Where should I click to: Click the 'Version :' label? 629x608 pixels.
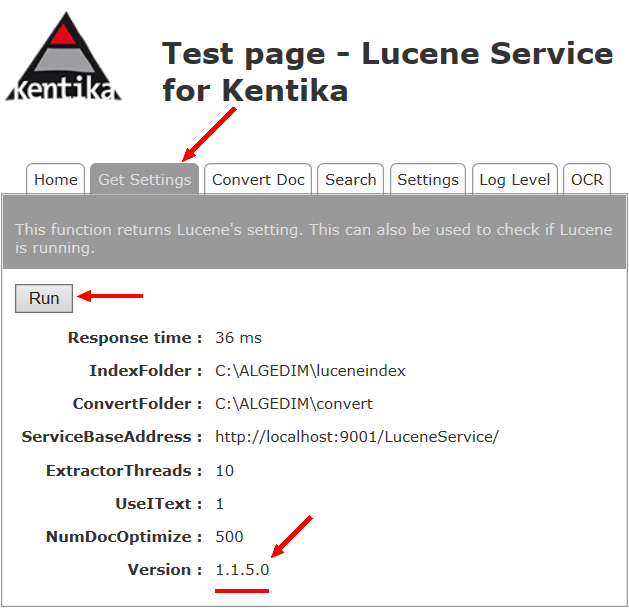tap(165, 569)
